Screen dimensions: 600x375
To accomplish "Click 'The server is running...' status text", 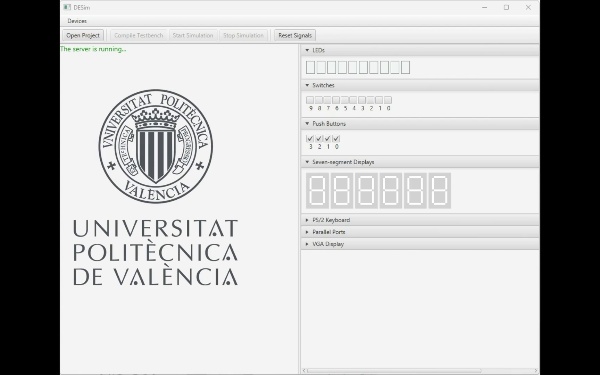I will [93, 49].
